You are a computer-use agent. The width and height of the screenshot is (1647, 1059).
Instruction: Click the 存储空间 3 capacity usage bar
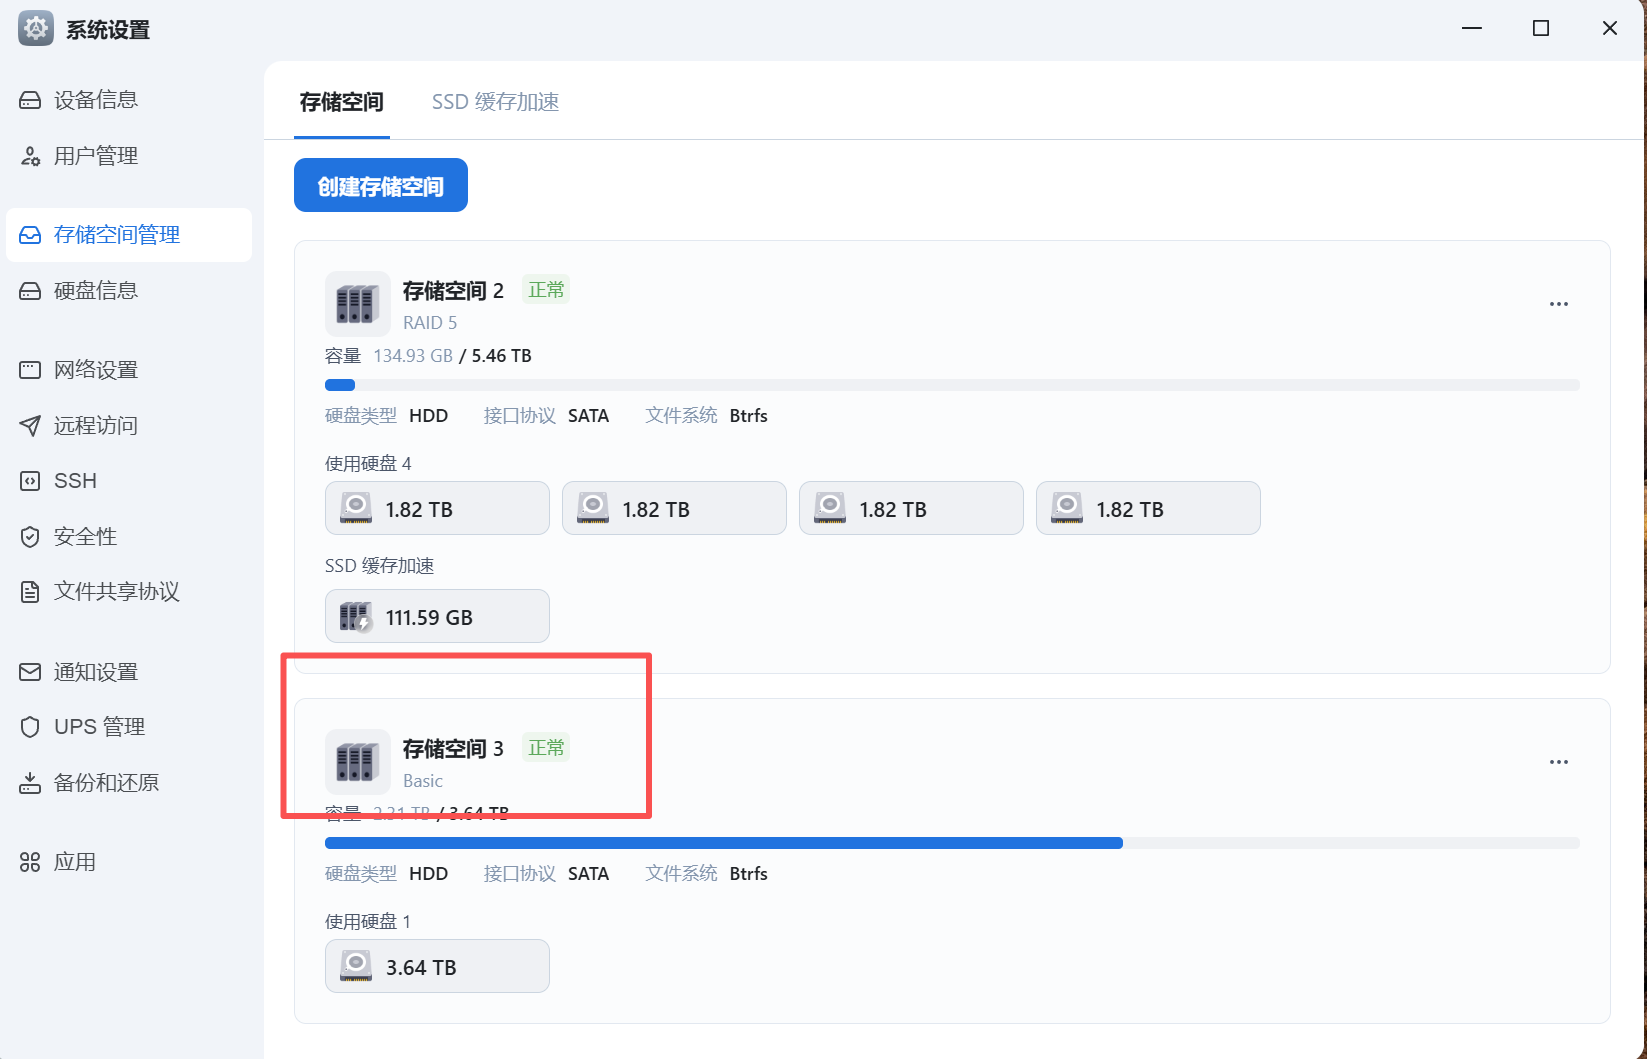point(951,843)
